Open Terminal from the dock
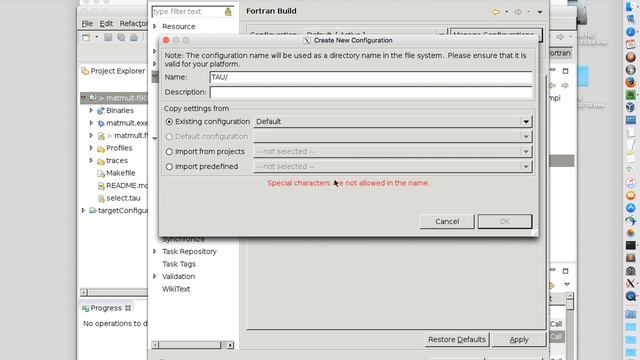Screen dimensions: 640x360 (631, 245)
